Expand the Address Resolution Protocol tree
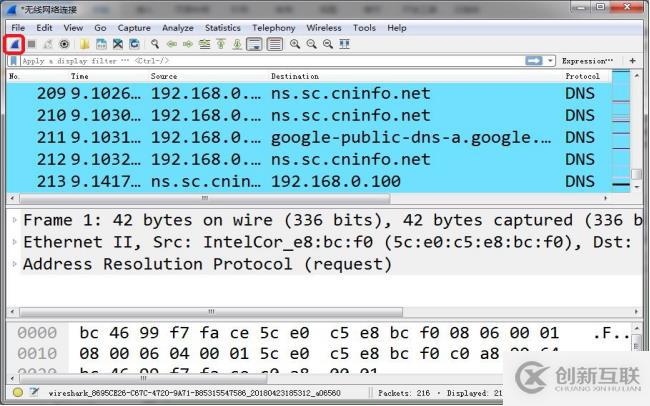Viewport: 650px width, 406px height. (15, 264)
